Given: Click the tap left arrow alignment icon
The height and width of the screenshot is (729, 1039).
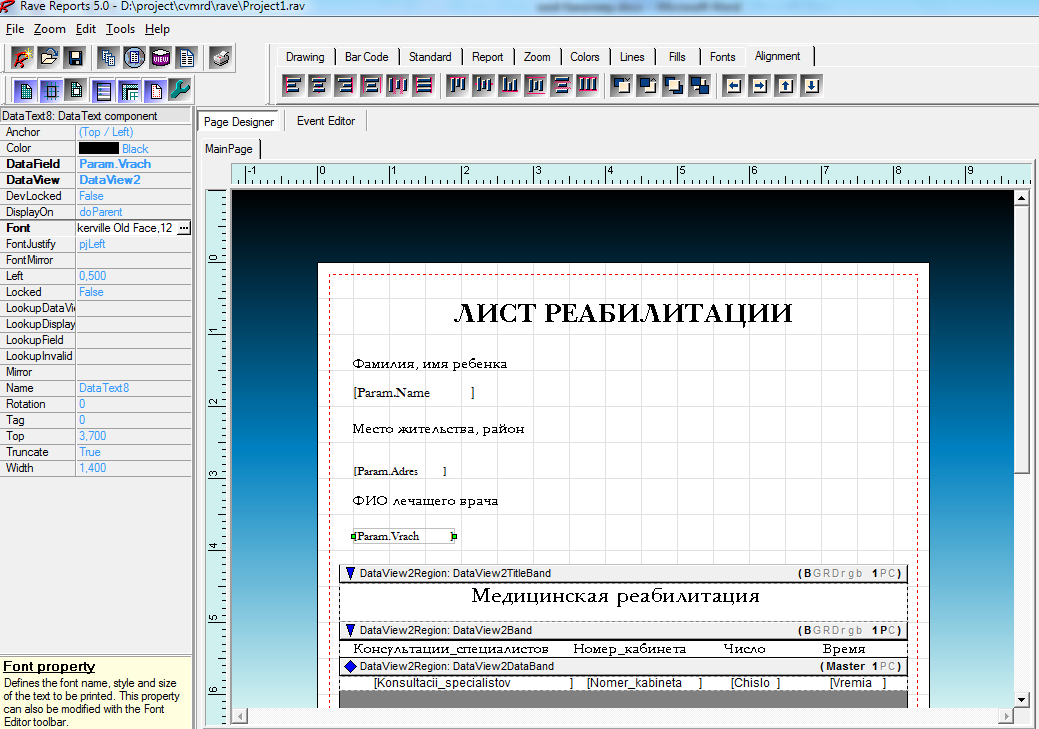Looking at the screenshot, I should [733, 86].
